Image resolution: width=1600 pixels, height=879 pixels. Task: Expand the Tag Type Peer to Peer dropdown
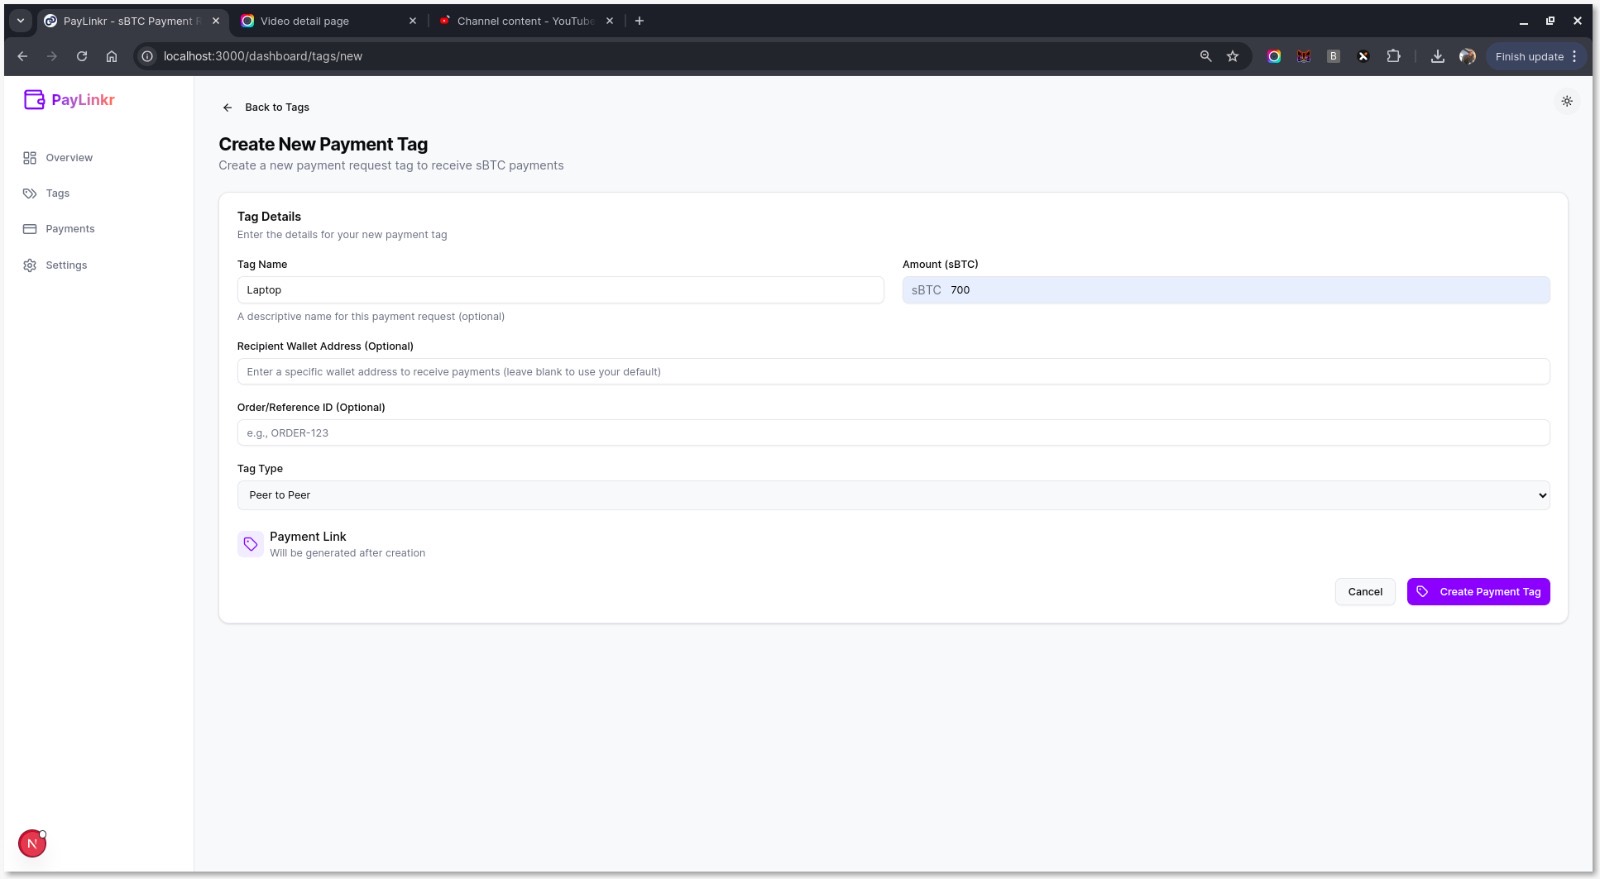coord(893,495)
